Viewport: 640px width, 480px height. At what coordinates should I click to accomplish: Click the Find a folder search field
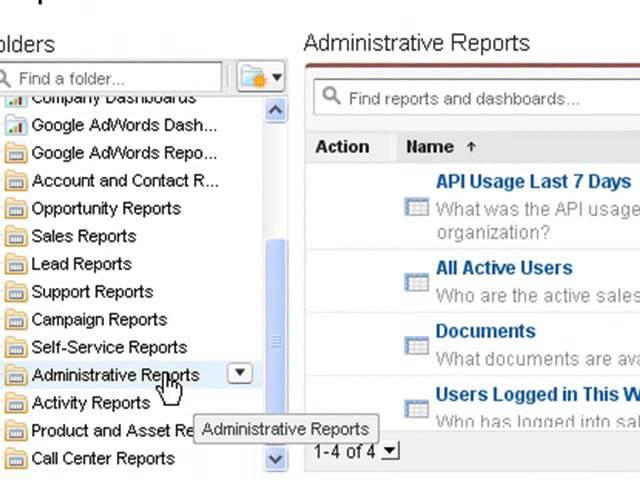115,78
